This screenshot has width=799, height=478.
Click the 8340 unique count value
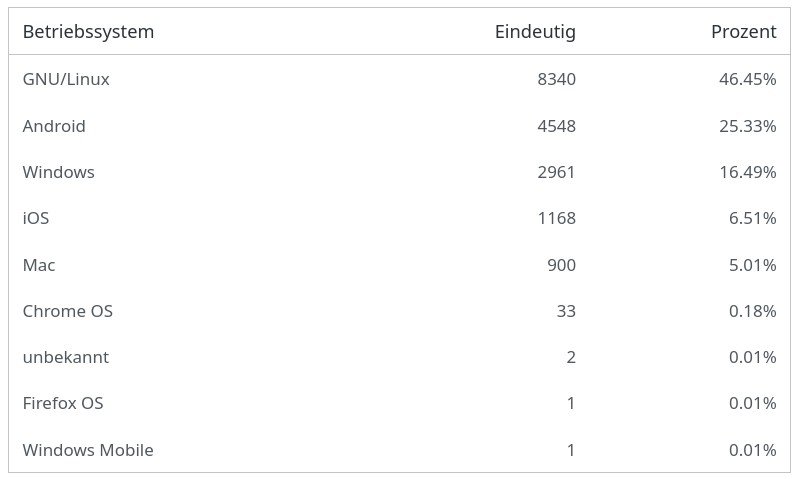[556, 79]
